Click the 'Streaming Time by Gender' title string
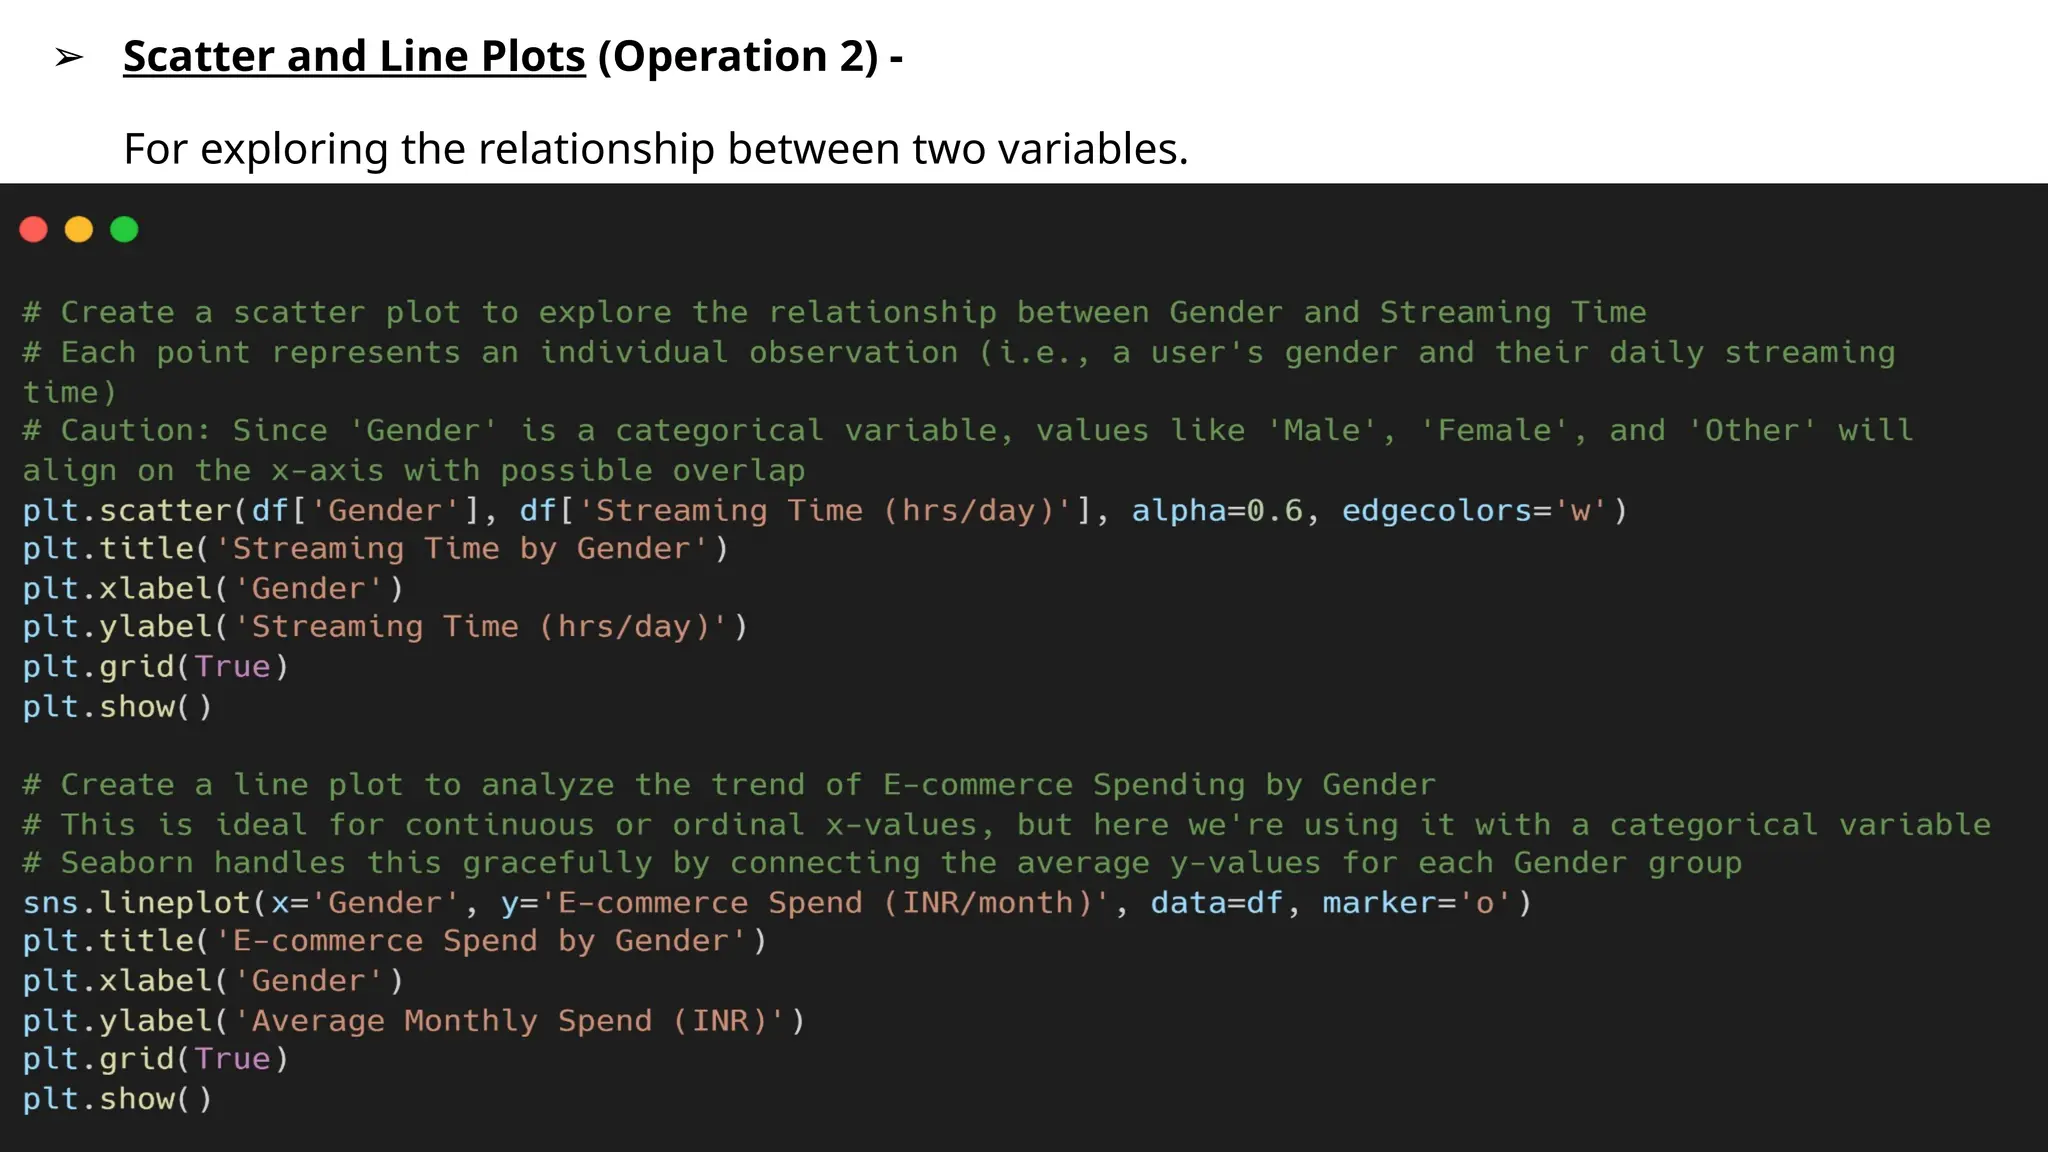 point(462,549)
